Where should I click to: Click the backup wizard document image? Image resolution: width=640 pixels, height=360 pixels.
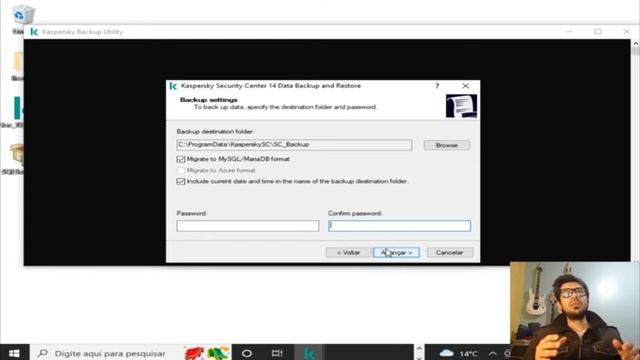461,106
